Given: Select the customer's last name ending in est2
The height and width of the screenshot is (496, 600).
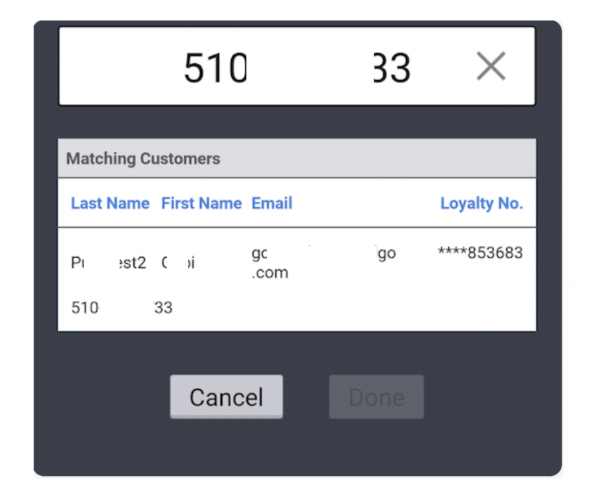Looking at the screenshot, I should (109, 263).
